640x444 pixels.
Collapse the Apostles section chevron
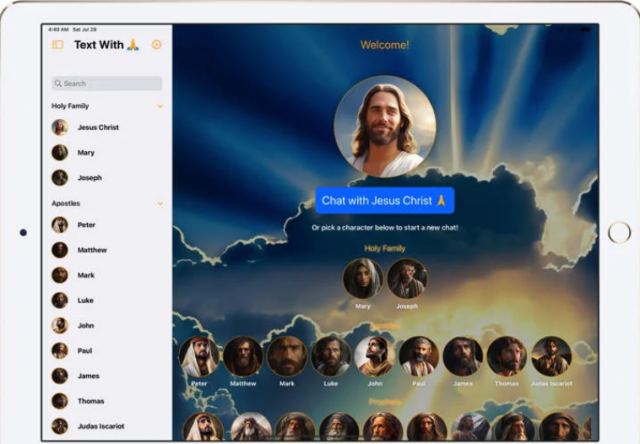tap(159, 203)
